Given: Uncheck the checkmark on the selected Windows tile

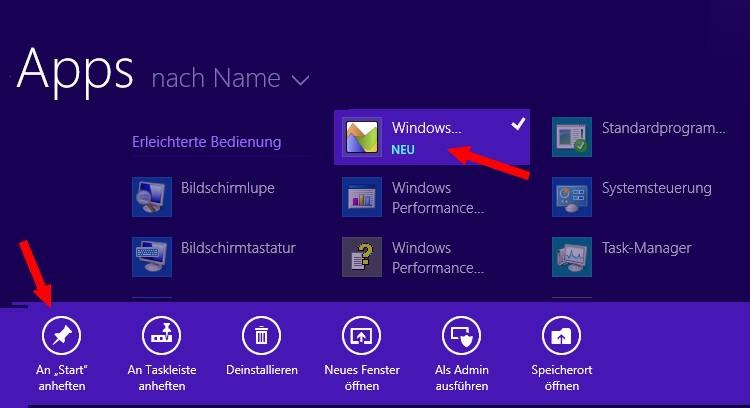Looking at the screenshot, I should pyautogui.click(x=517, y=125).
